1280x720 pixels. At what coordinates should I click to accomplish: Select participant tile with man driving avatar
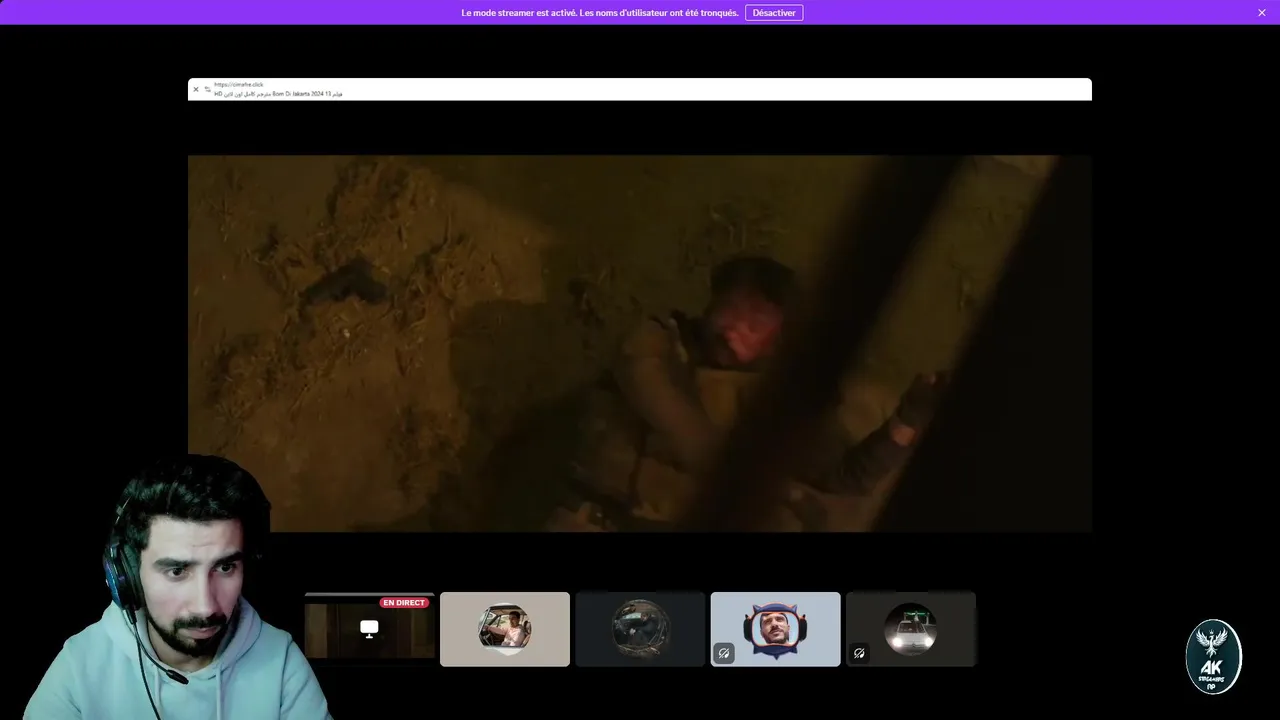pos(505,629)
